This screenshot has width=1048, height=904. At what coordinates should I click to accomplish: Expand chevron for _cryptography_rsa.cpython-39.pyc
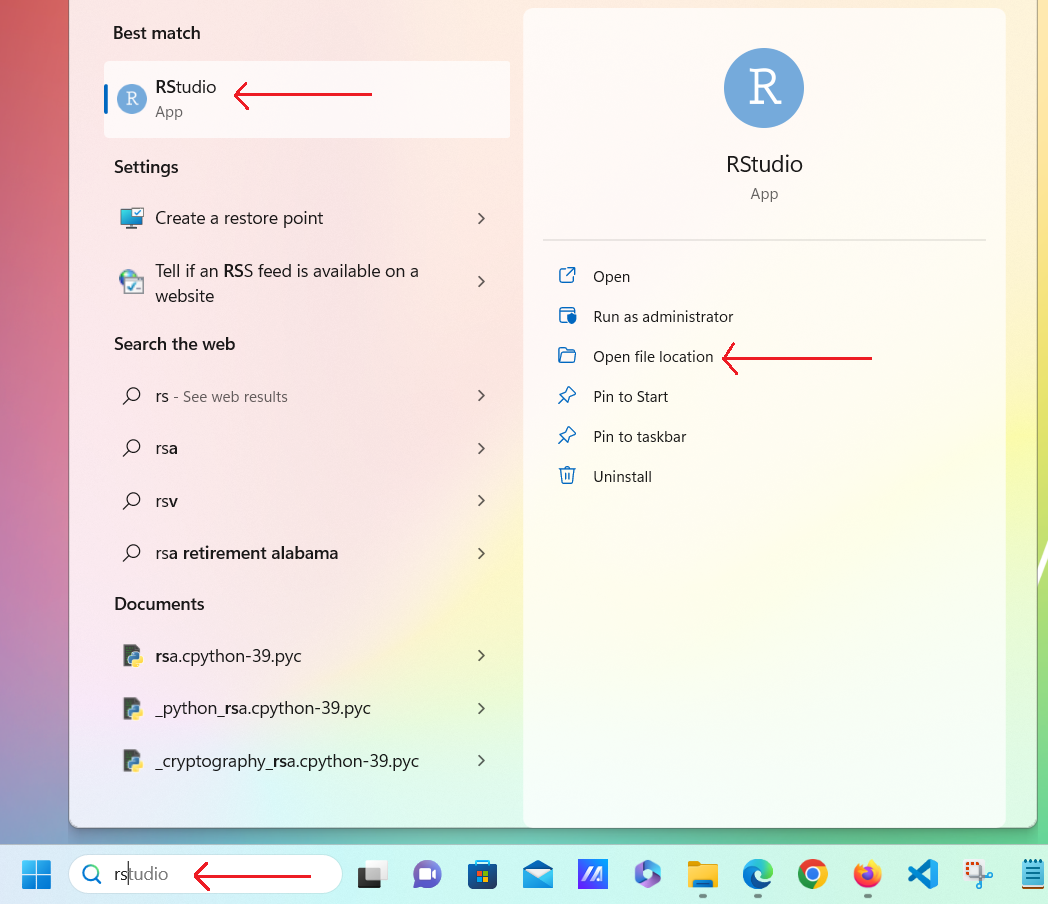coord(481,760)
